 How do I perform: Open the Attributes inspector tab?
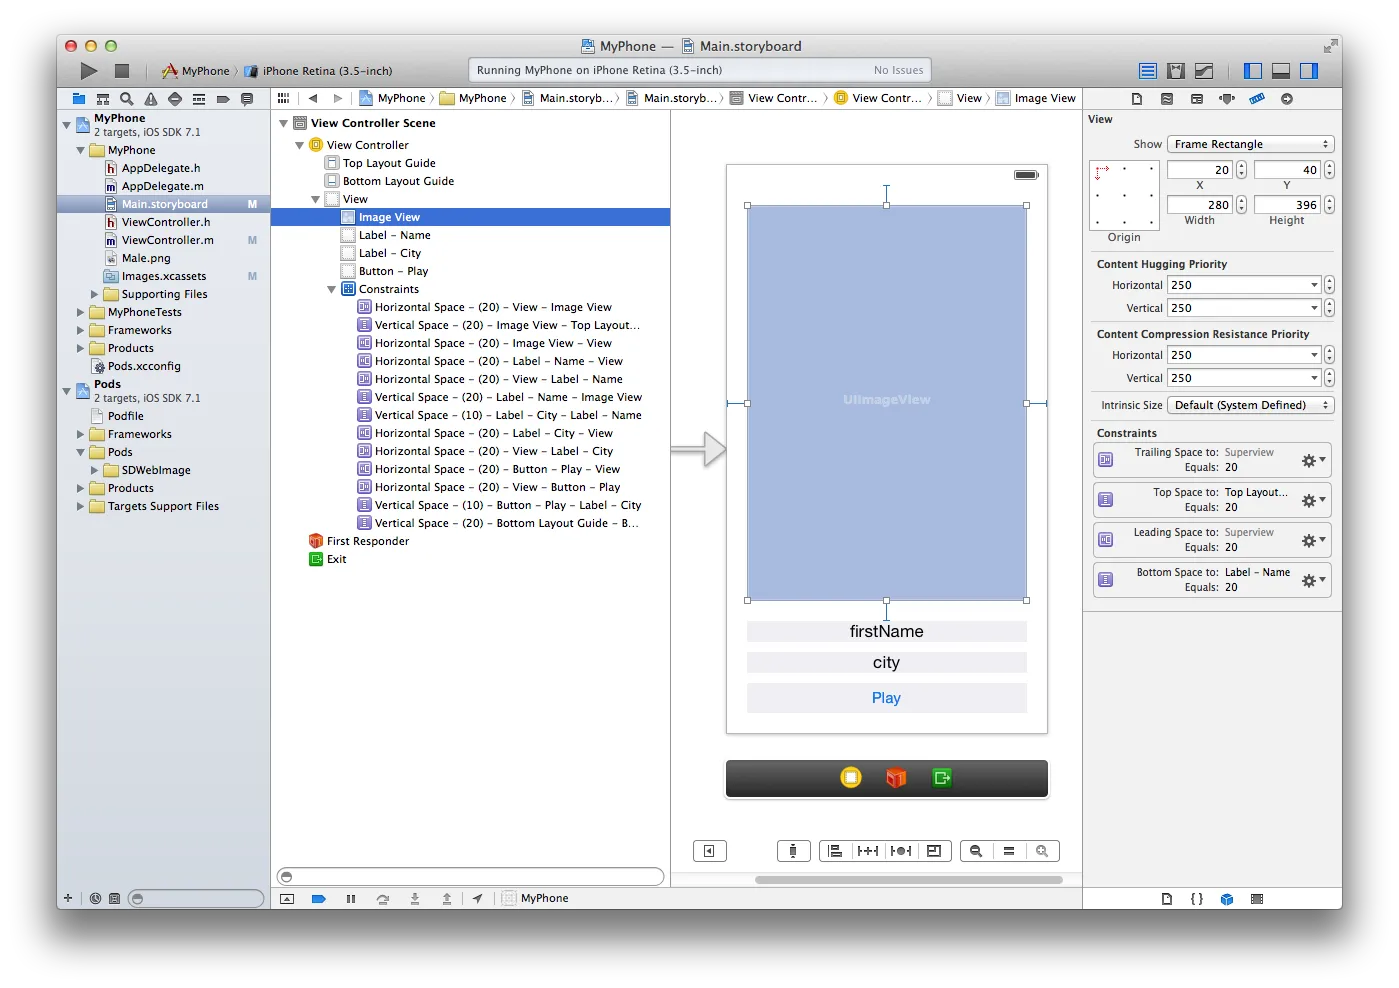[1227, 99]
